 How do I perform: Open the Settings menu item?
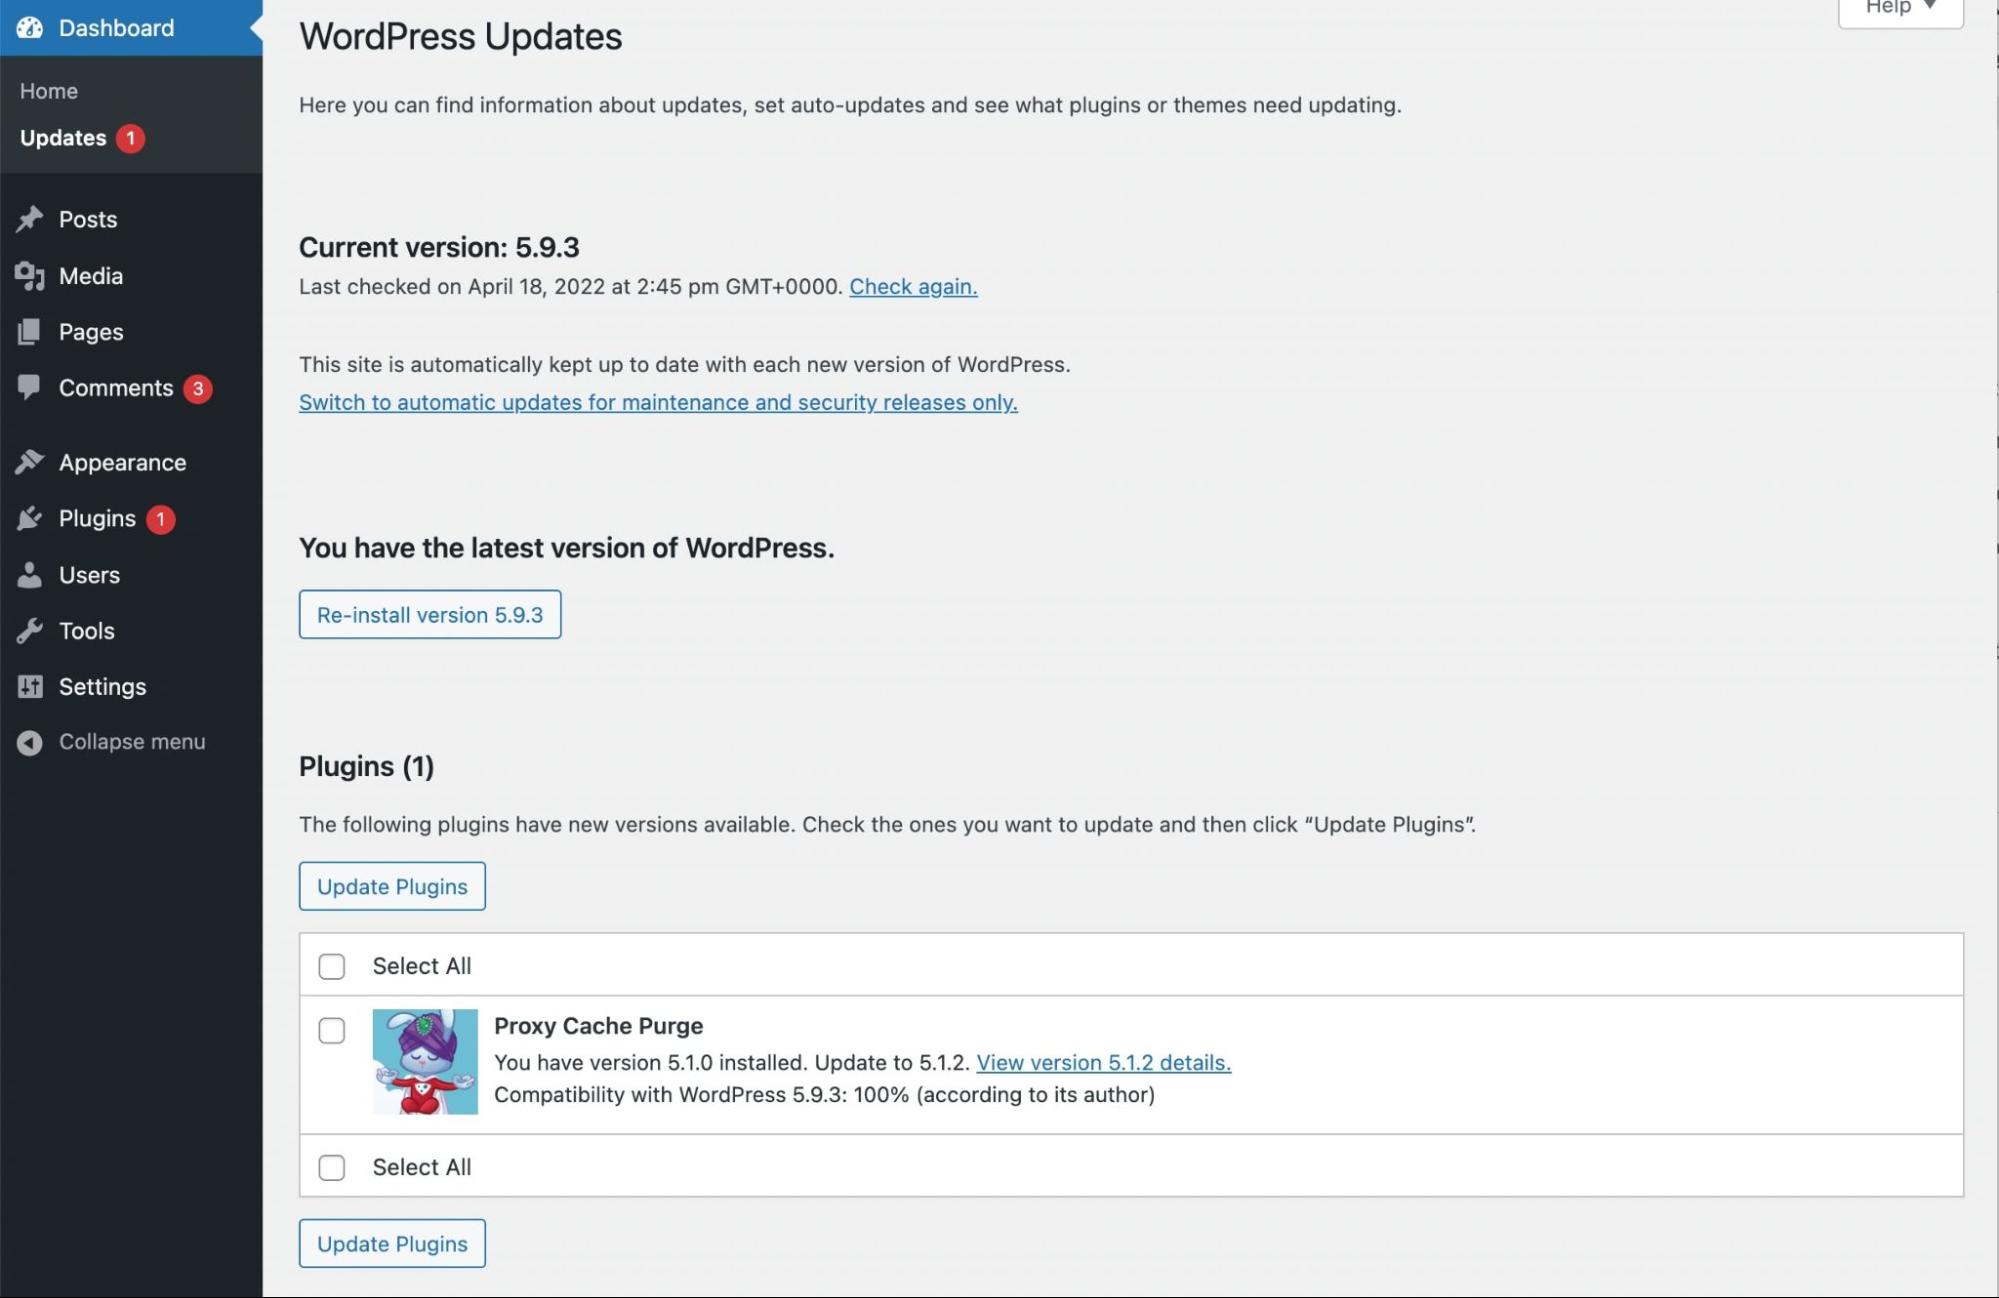tap(102, 686)
